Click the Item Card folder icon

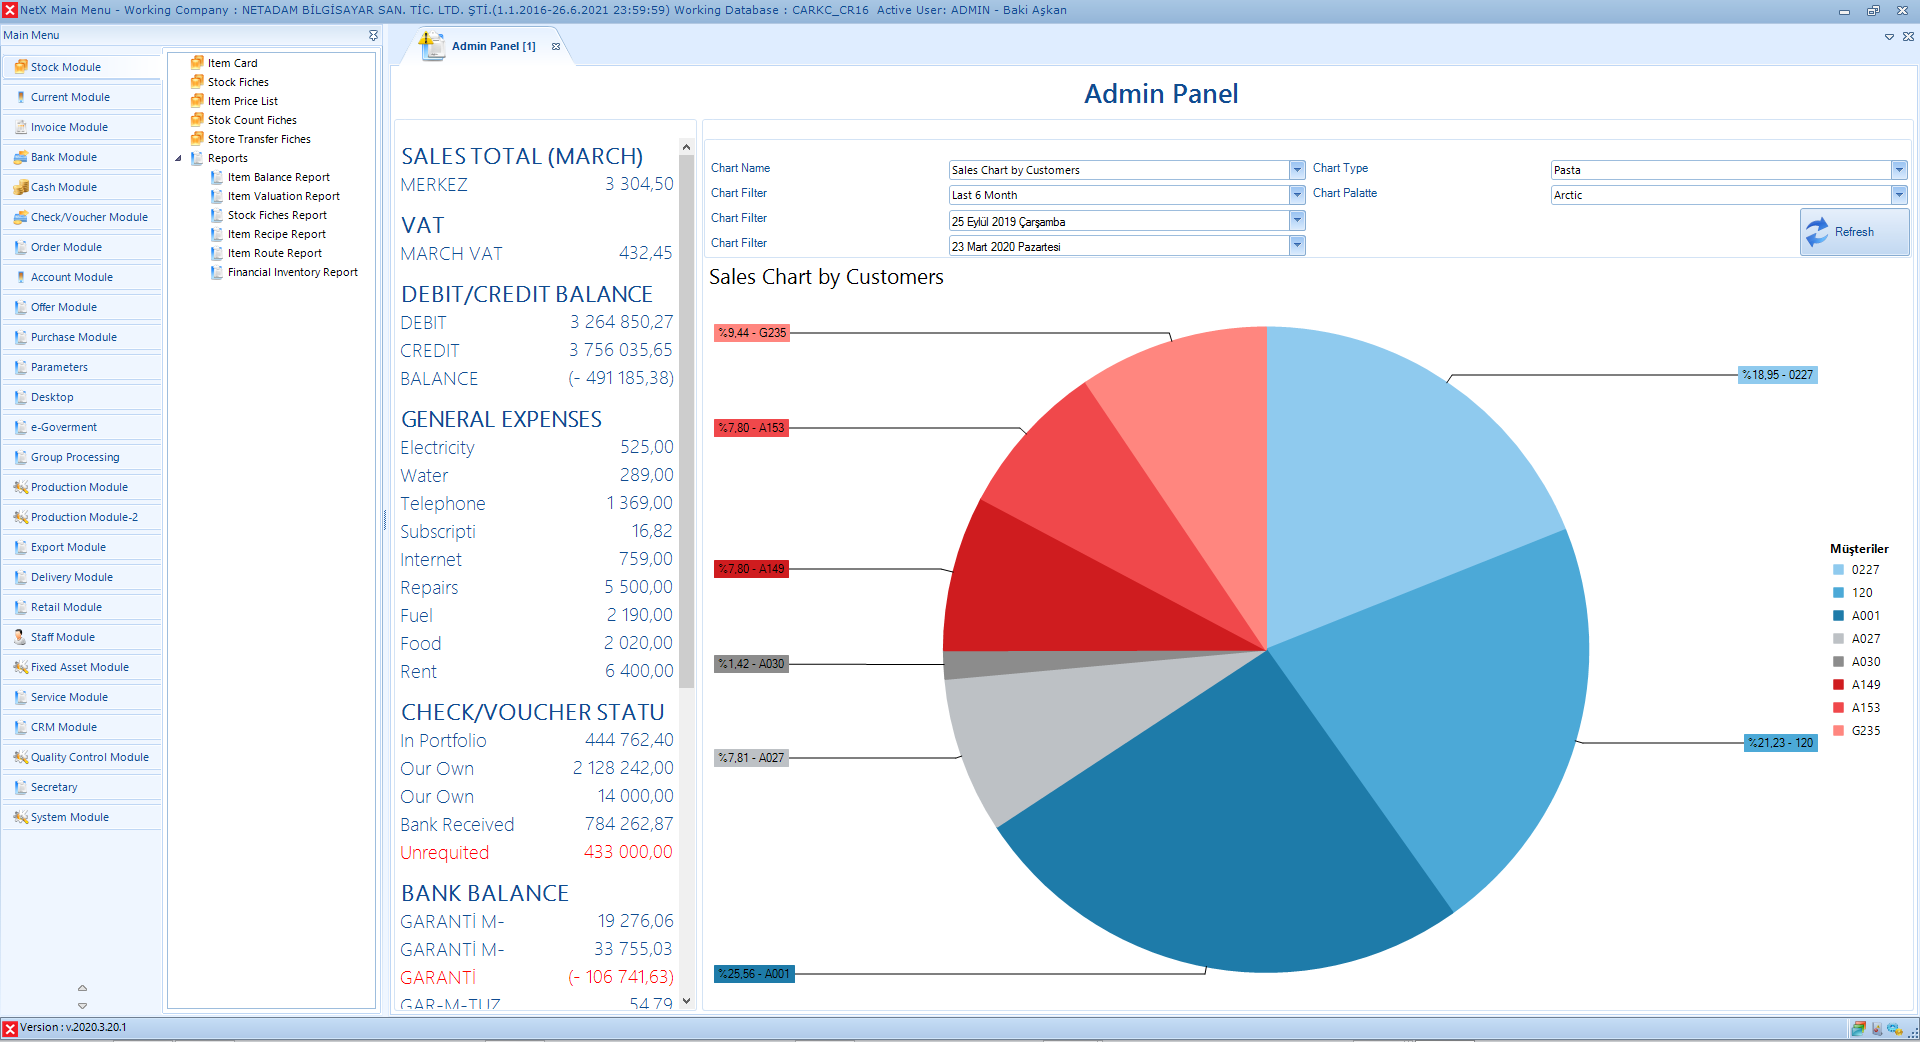[x=197, y=63]
